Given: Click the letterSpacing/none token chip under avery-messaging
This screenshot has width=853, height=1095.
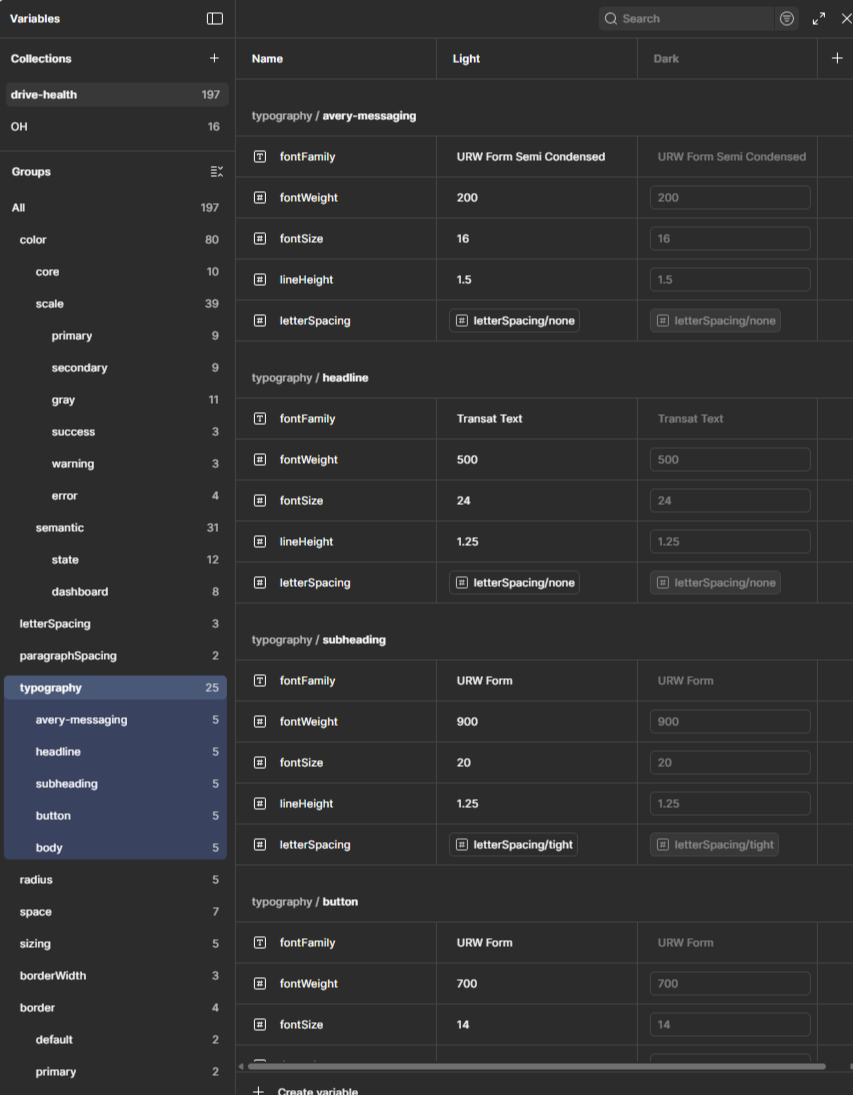Looking at the screenshot, I should pyautogui.click(x=513, y=320).
